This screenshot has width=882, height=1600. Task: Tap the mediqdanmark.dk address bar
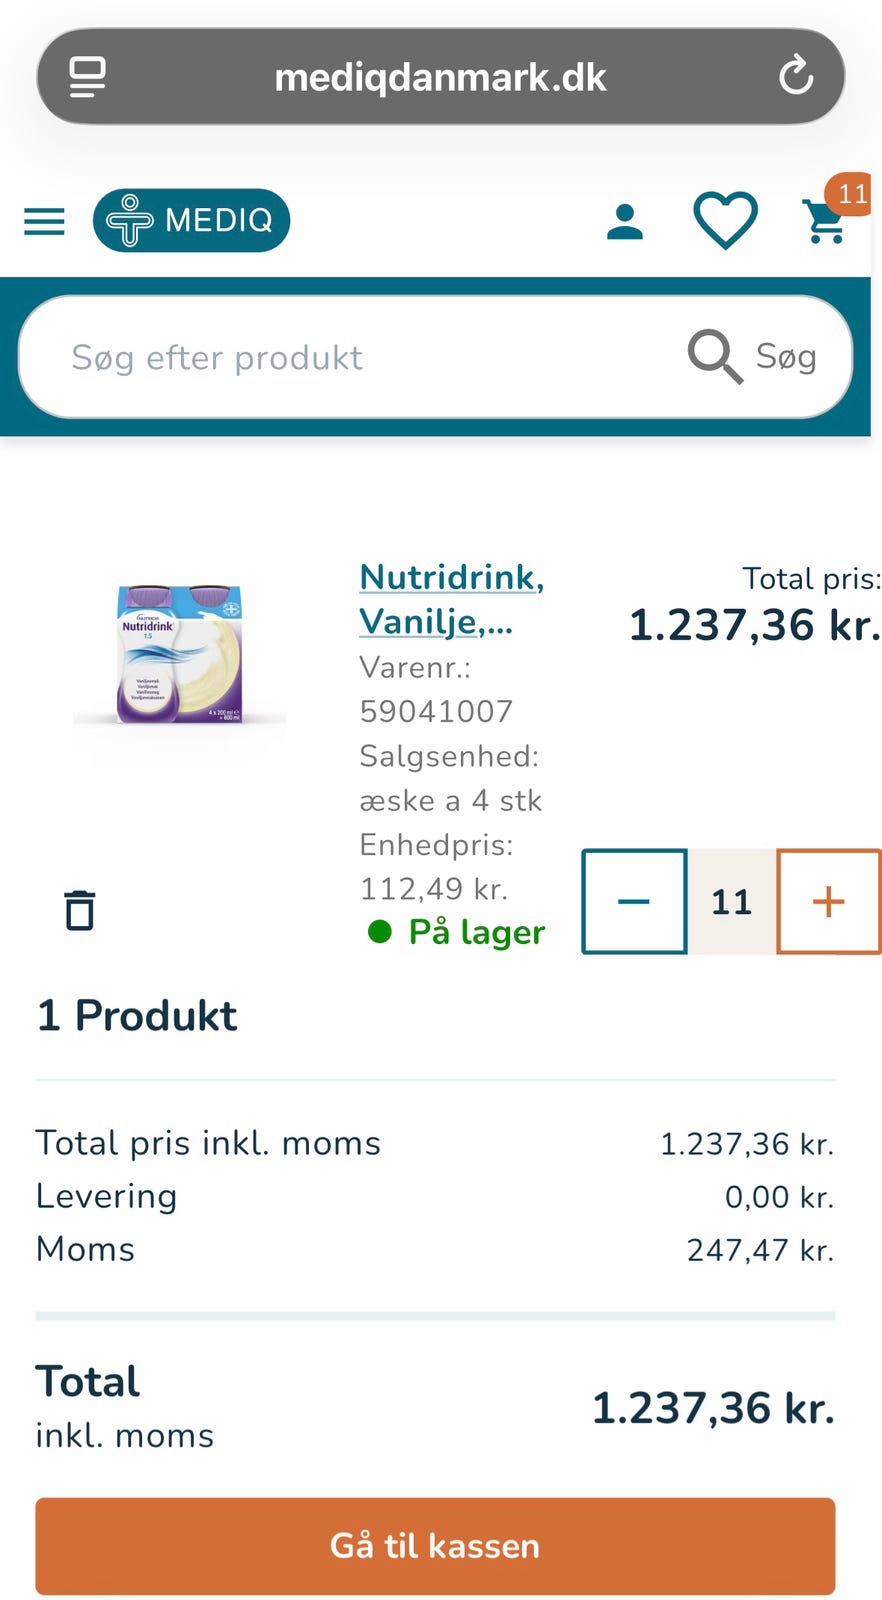[440, 77]
